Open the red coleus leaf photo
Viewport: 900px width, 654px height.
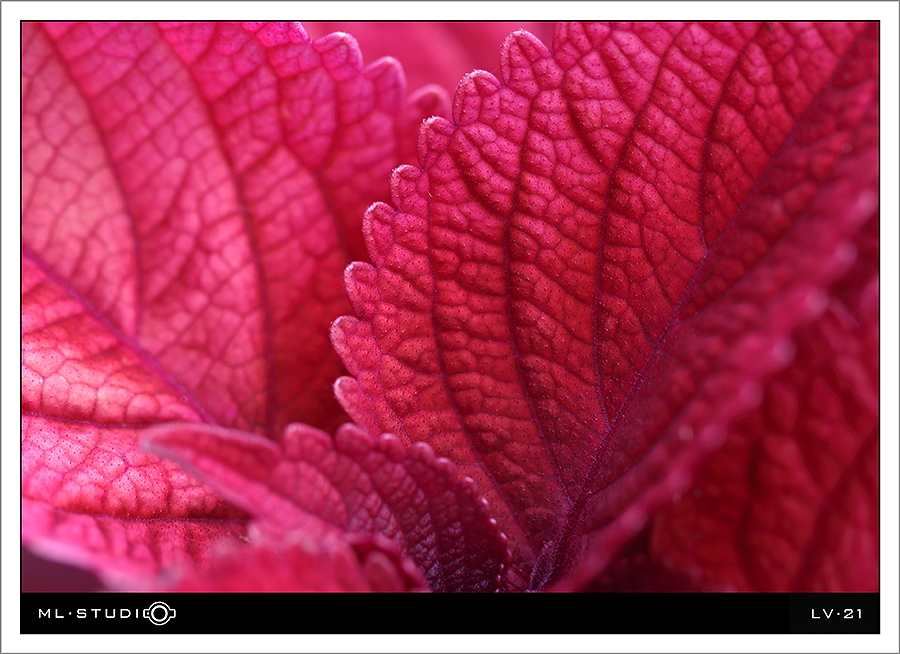tap(450, 307)
